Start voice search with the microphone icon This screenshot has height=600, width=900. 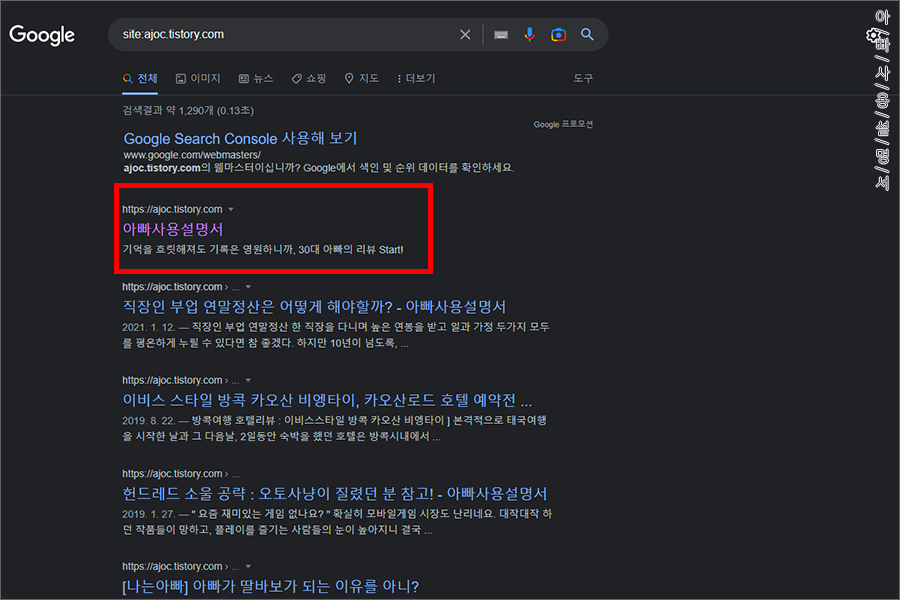pos(529,35)
